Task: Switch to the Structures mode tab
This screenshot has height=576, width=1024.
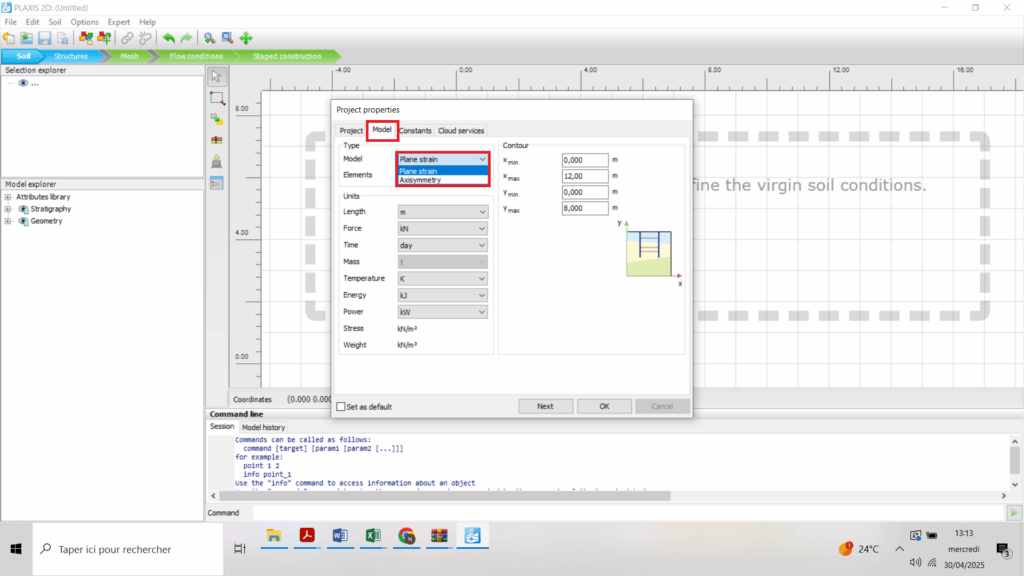Action: (71, 56)
